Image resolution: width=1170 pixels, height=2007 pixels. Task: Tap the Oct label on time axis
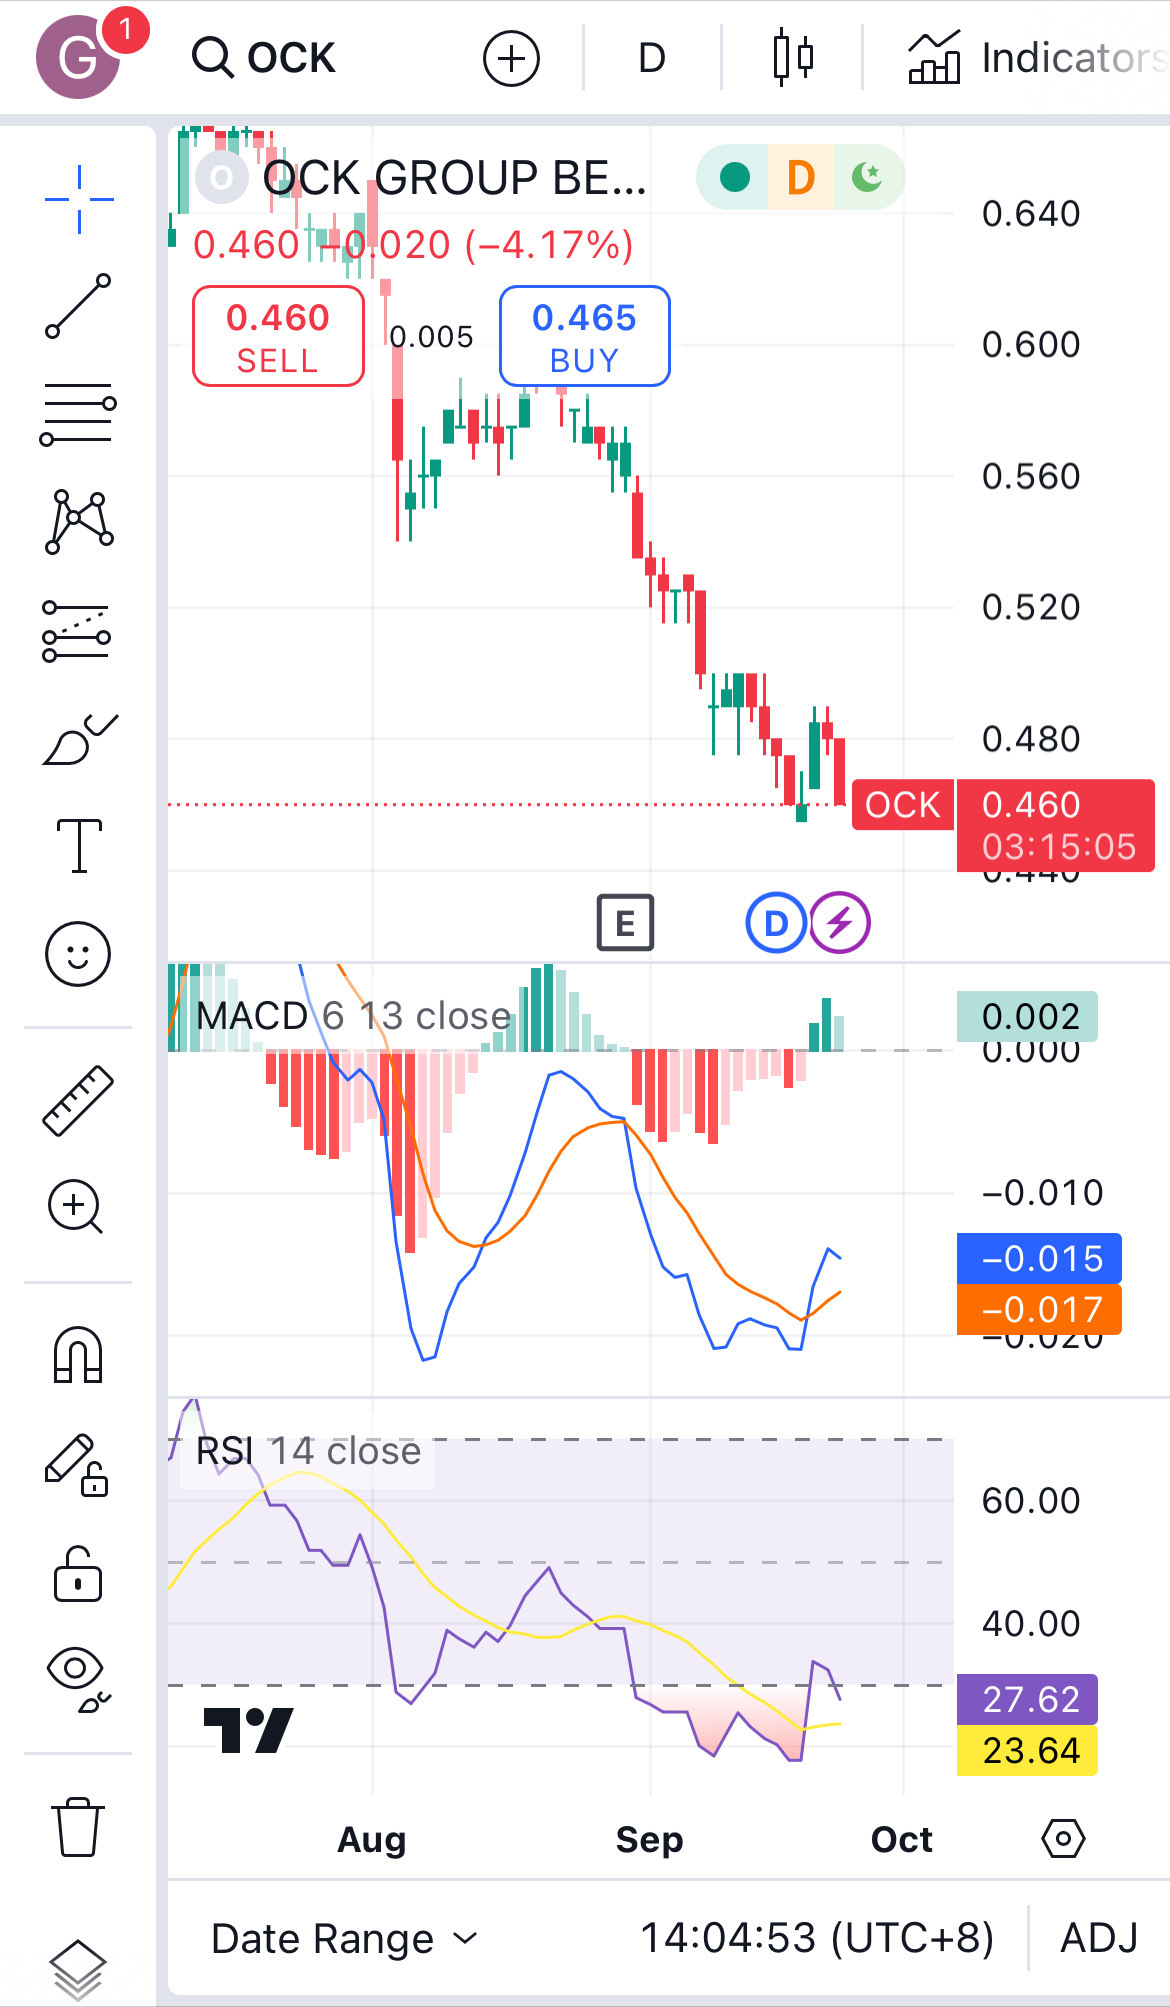point(902,1839)
